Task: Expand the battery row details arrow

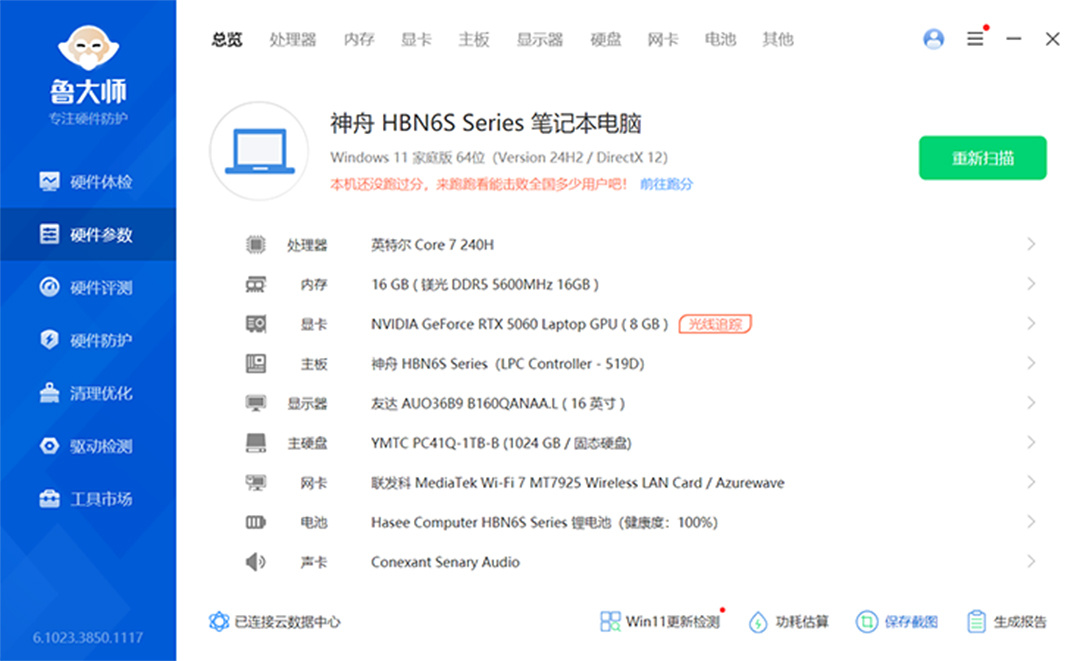Action: (x=1030, y=522)
